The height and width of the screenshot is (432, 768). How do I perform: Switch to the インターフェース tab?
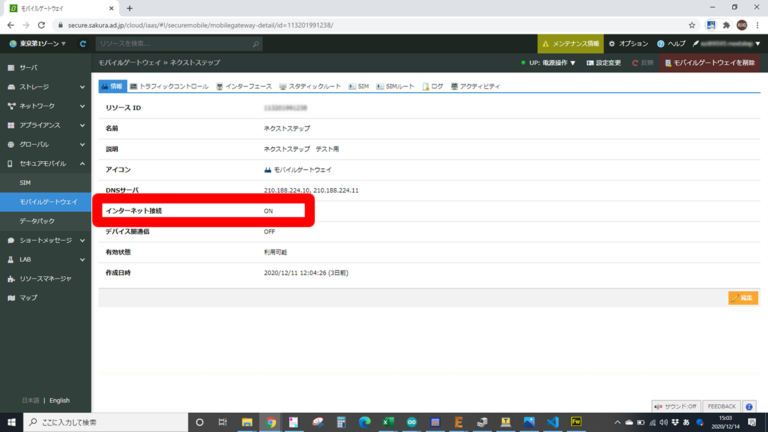[x=244, y=86]
